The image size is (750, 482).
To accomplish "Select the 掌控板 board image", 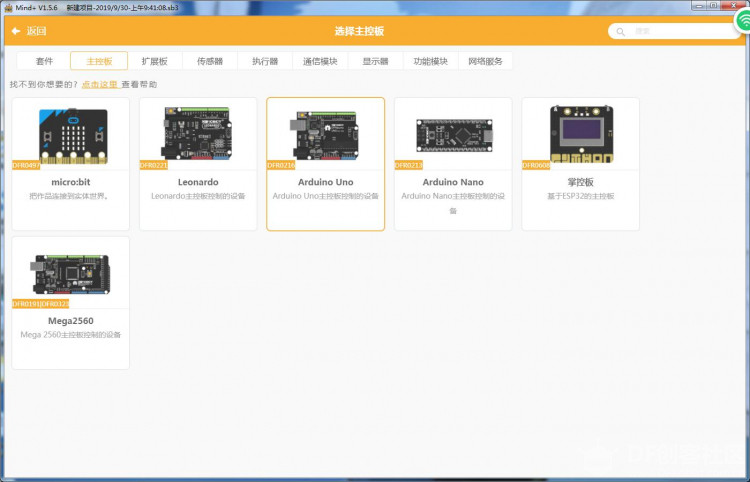I will (581, 134).
